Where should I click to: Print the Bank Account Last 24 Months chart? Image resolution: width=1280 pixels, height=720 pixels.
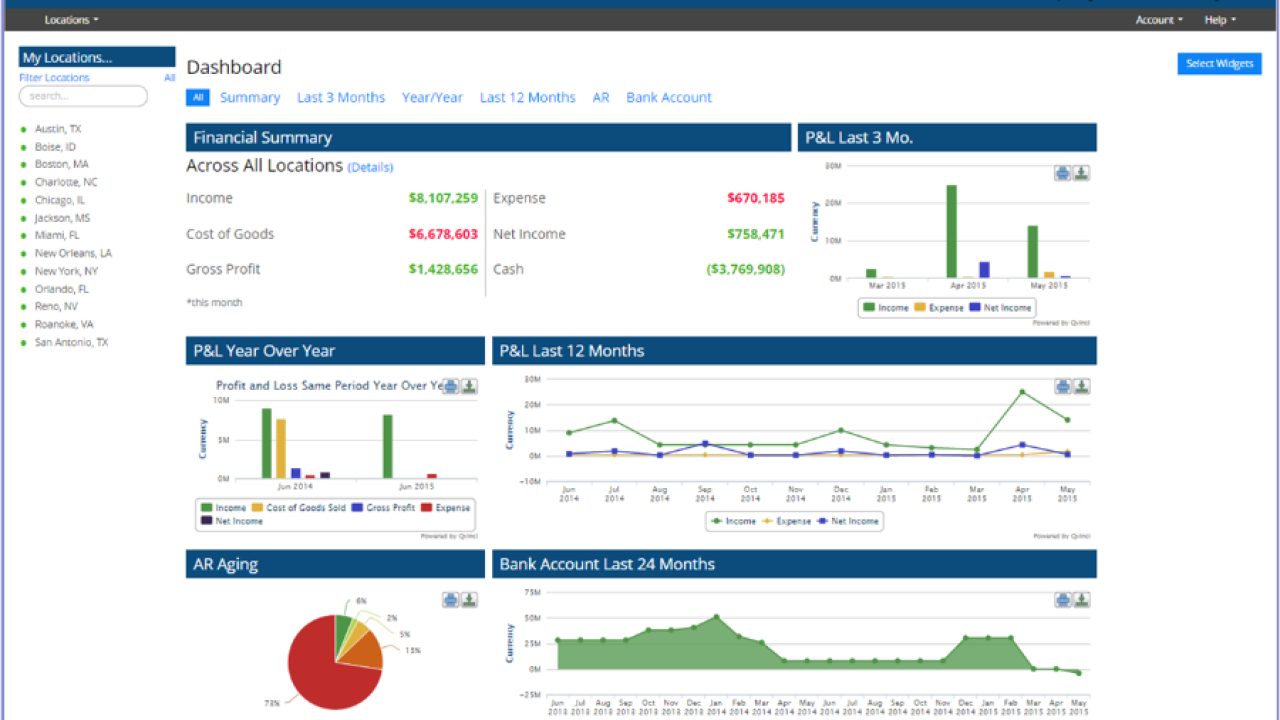[x=1062, y=600]
